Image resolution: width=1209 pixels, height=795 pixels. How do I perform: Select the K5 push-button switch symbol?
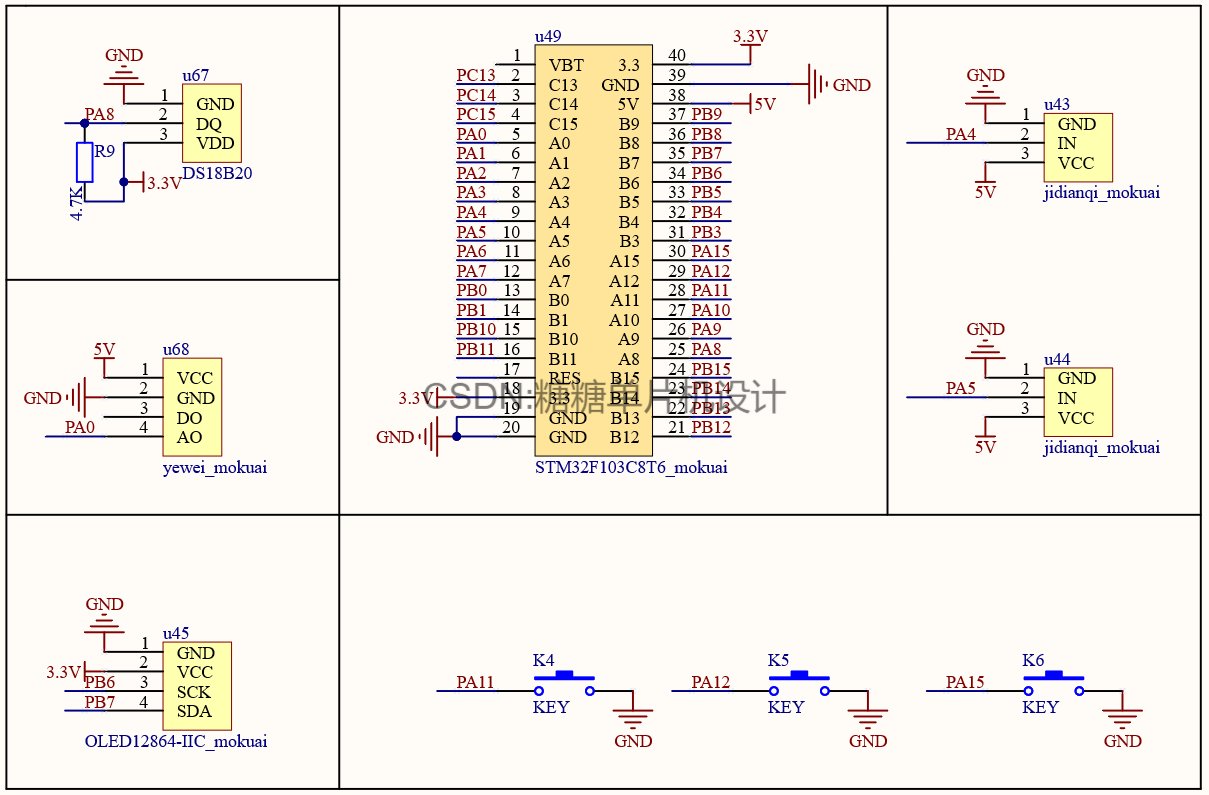tap(799, 684)
